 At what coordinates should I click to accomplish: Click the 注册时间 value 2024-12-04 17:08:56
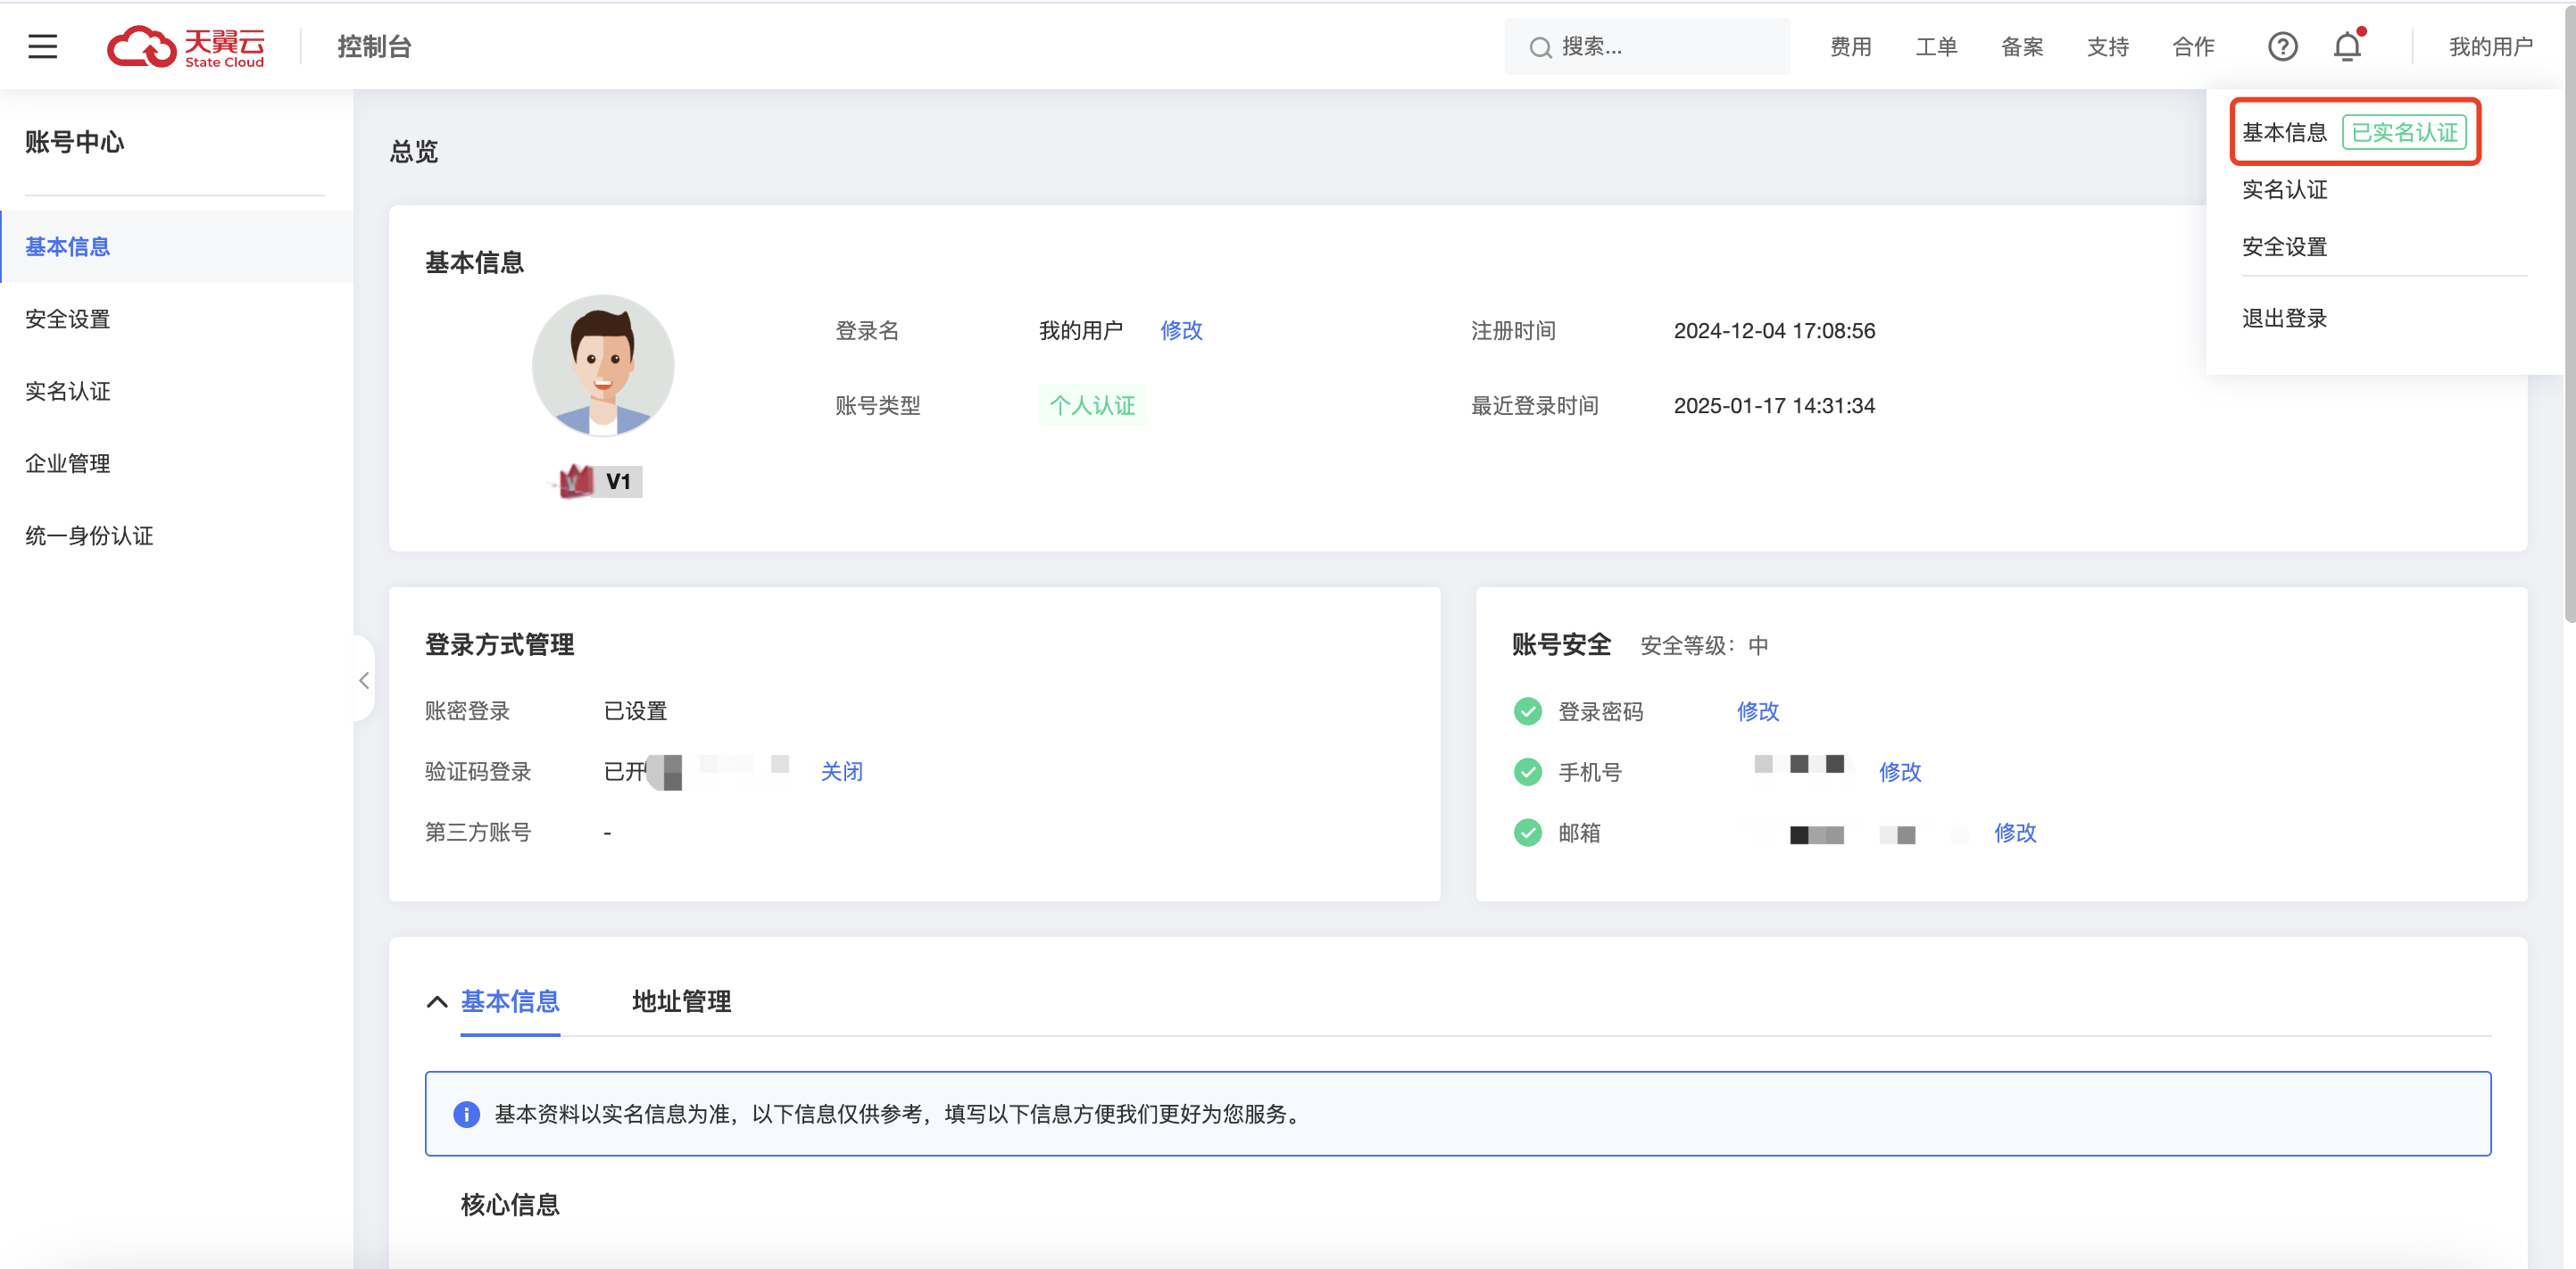pos(1774,330)
